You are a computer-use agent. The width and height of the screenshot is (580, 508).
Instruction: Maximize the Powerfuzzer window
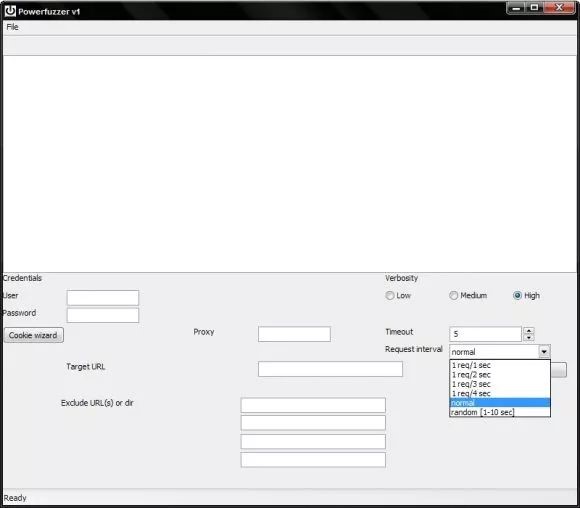tap(534, 7)
